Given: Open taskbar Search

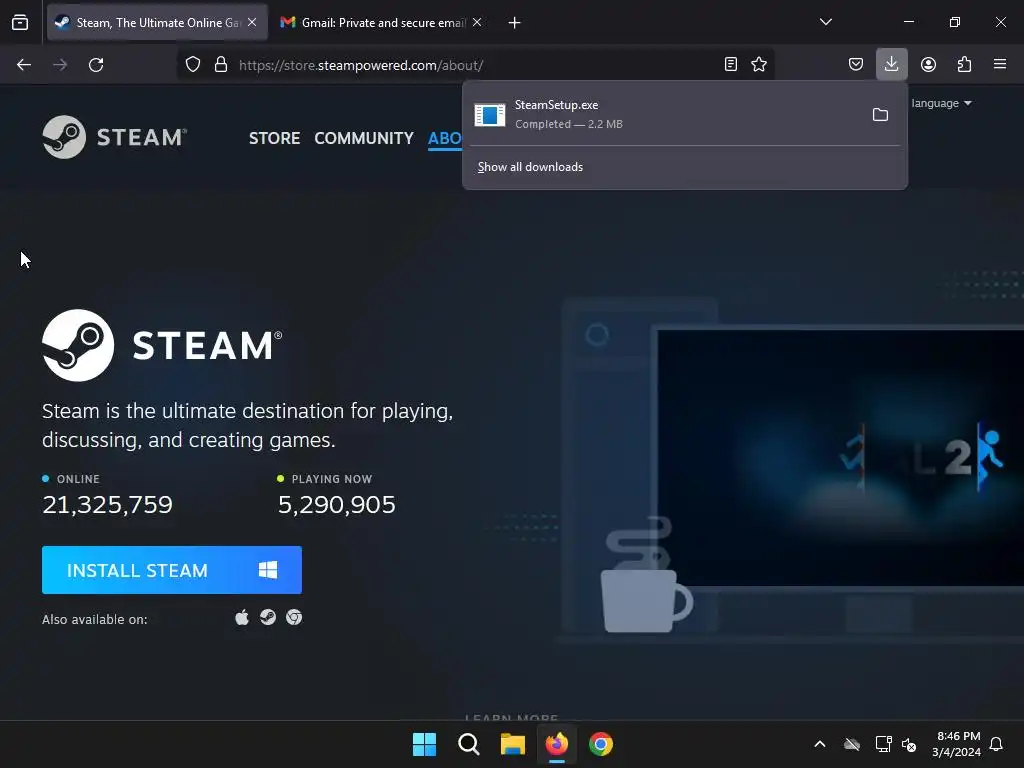Looking at the screenshot, I should click(x=469, y=744).
